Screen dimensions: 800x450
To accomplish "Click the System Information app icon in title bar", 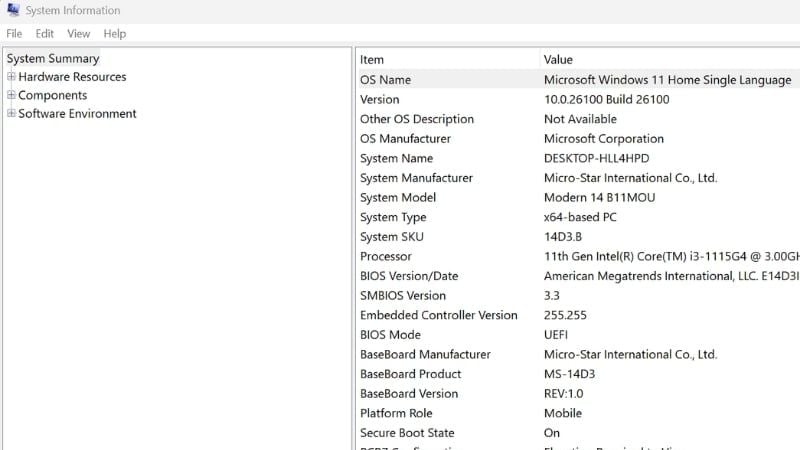I will click(x=12, y=11).
